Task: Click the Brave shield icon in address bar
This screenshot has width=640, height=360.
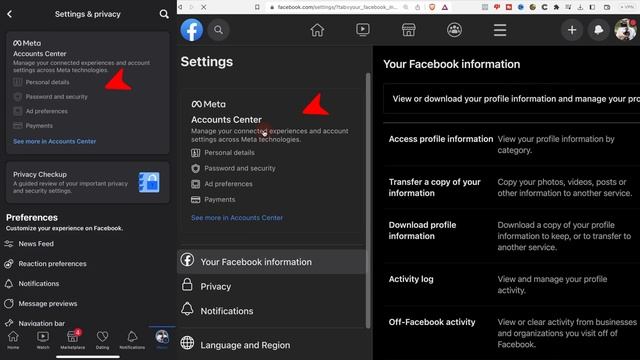Action: point(432,7)
